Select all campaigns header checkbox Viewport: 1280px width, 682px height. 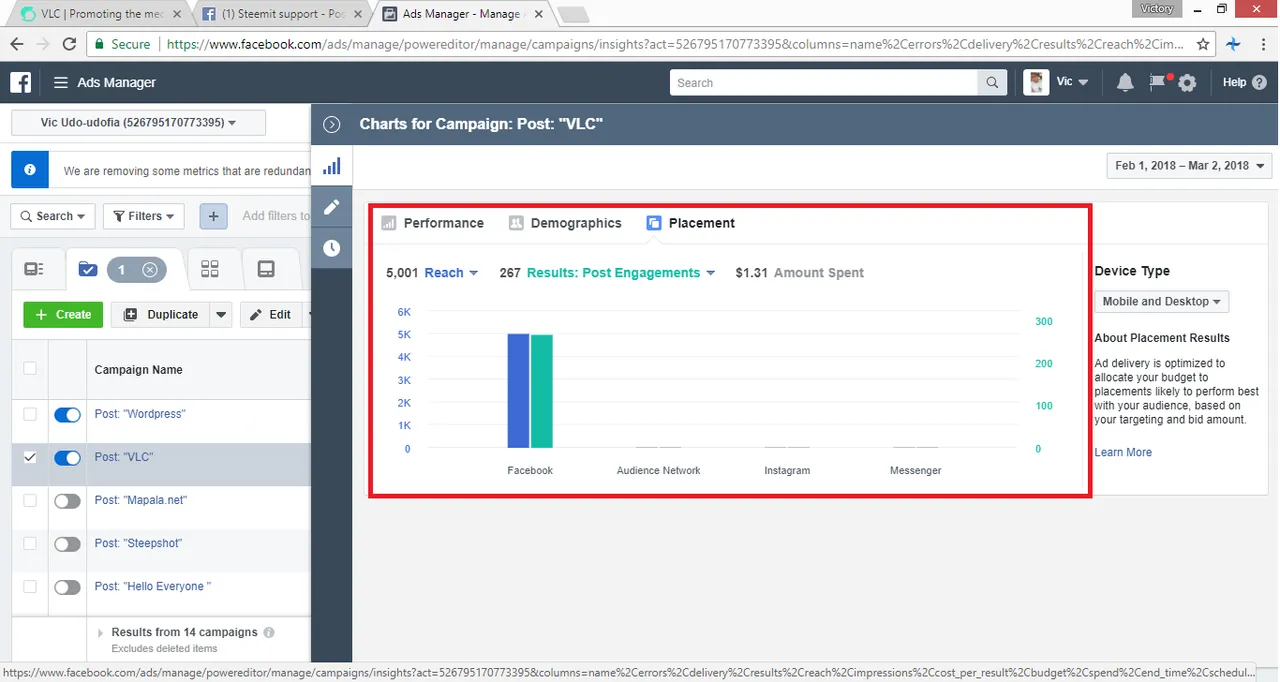(x=29, y=368)
